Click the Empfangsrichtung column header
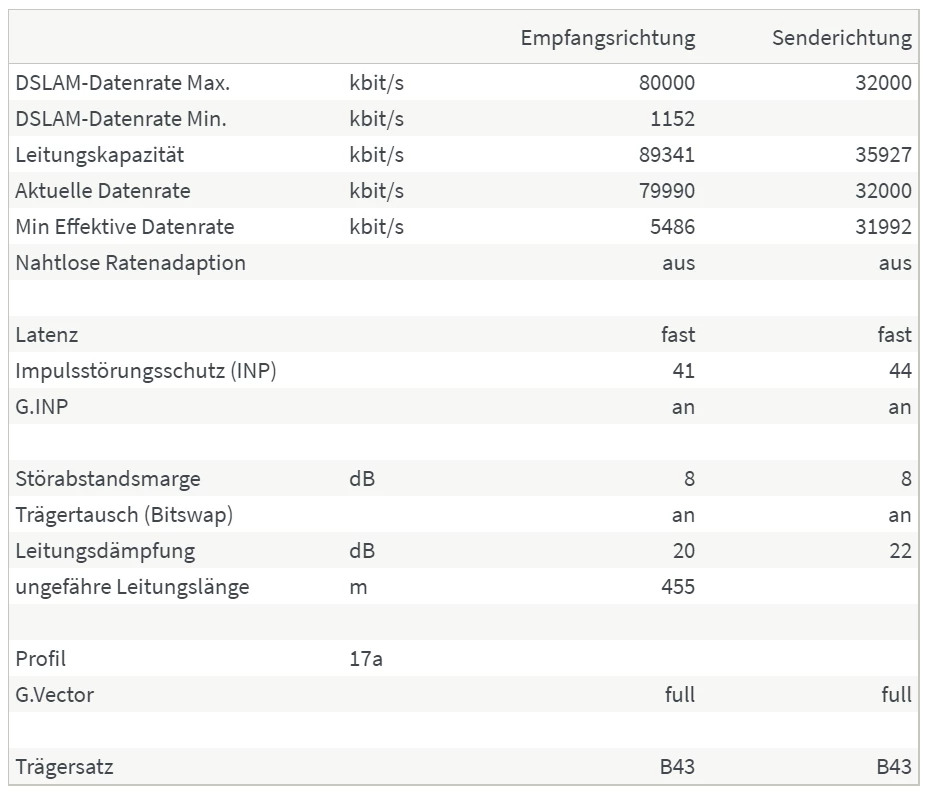 click(607, 38)
